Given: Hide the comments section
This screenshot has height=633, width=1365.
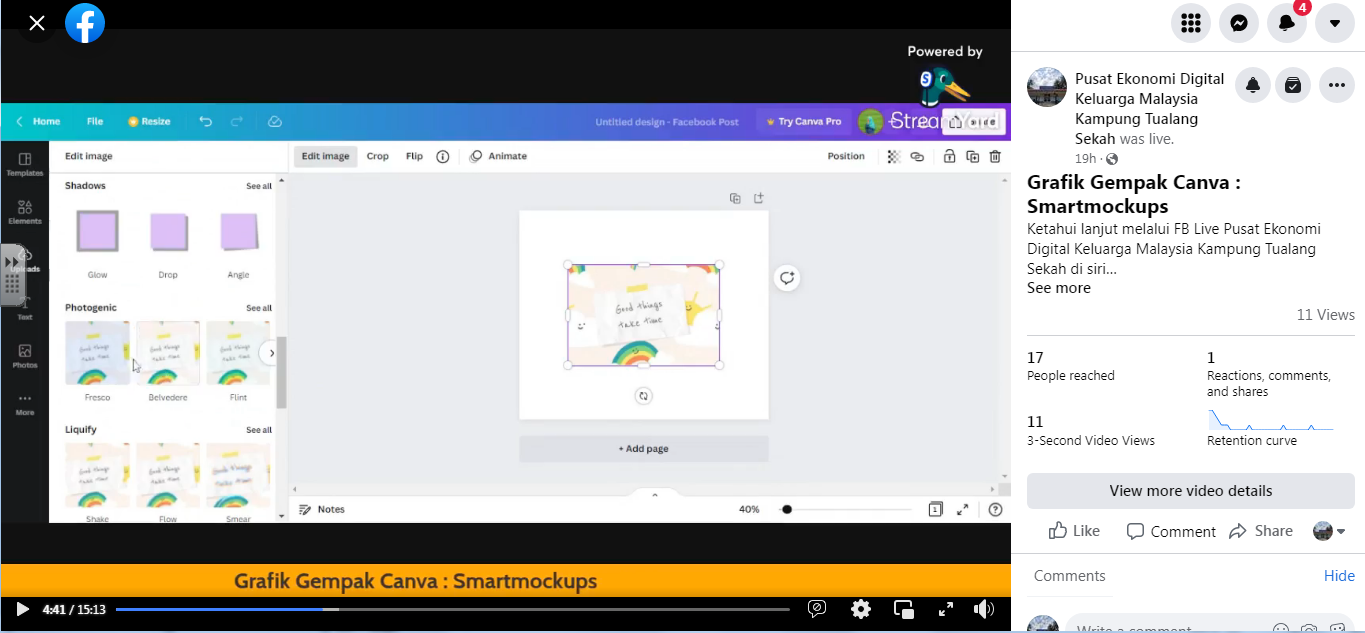Looking at the screenshot, I should tap(1339, 576).
